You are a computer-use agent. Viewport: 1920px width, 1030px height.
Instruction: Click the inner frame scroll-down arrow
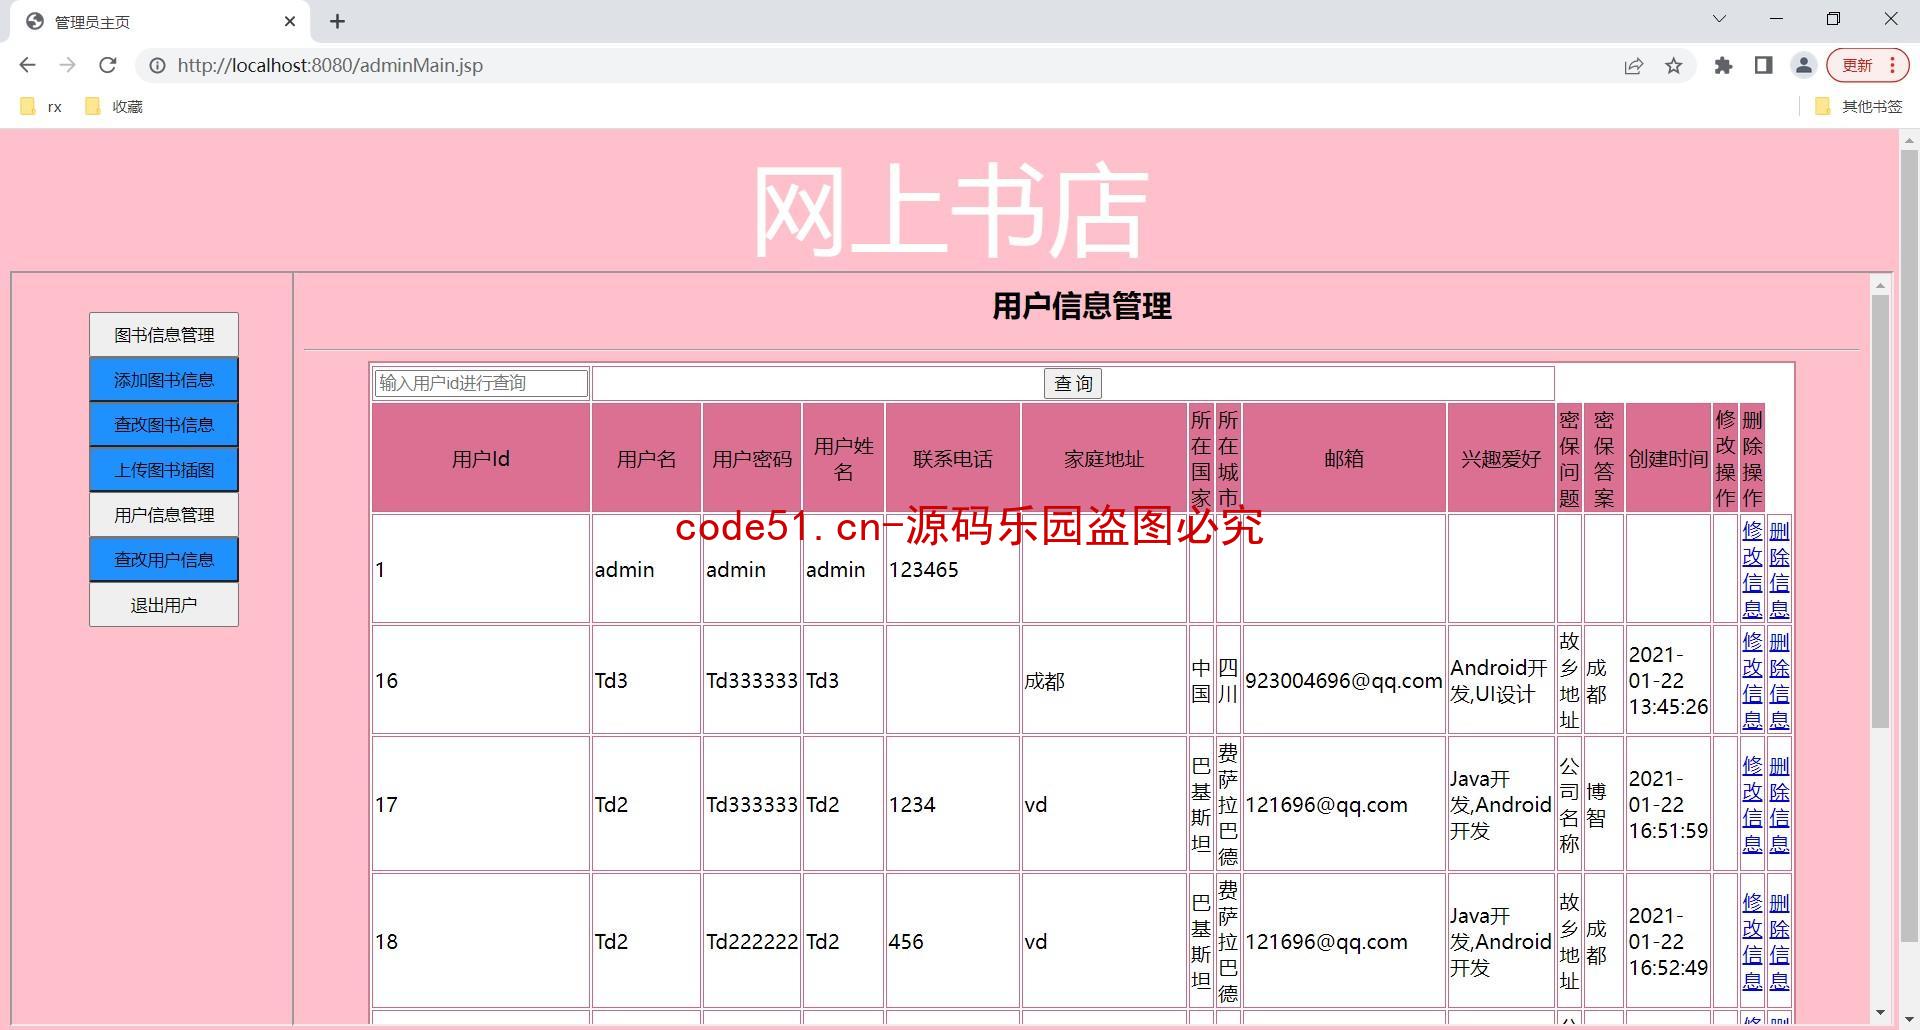click(x=1880, y=1012)
